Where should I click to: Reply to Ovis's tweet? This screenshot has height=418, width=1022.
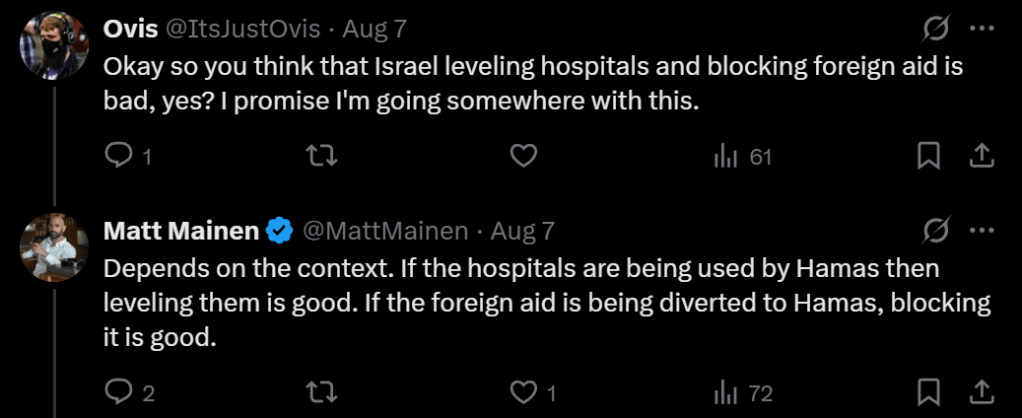(x=120, y=155)
